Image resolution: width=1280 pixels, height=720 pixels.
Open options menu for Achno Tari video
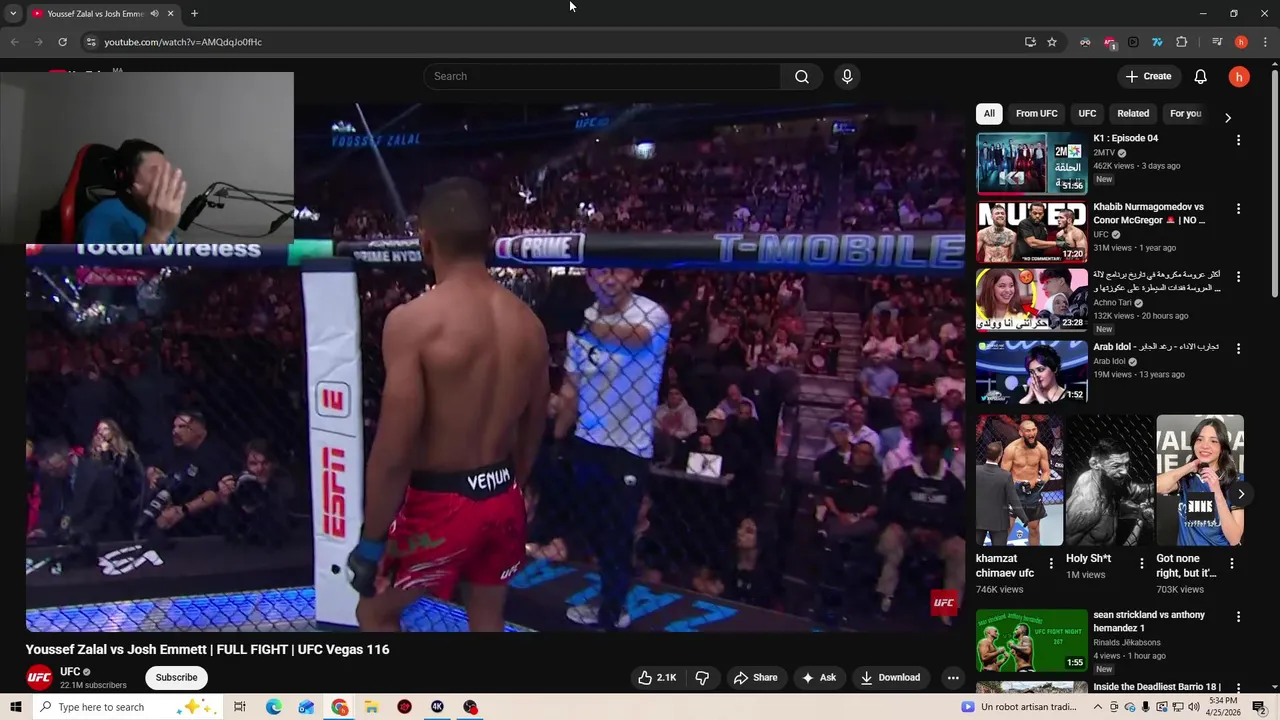coord(1238,276)
